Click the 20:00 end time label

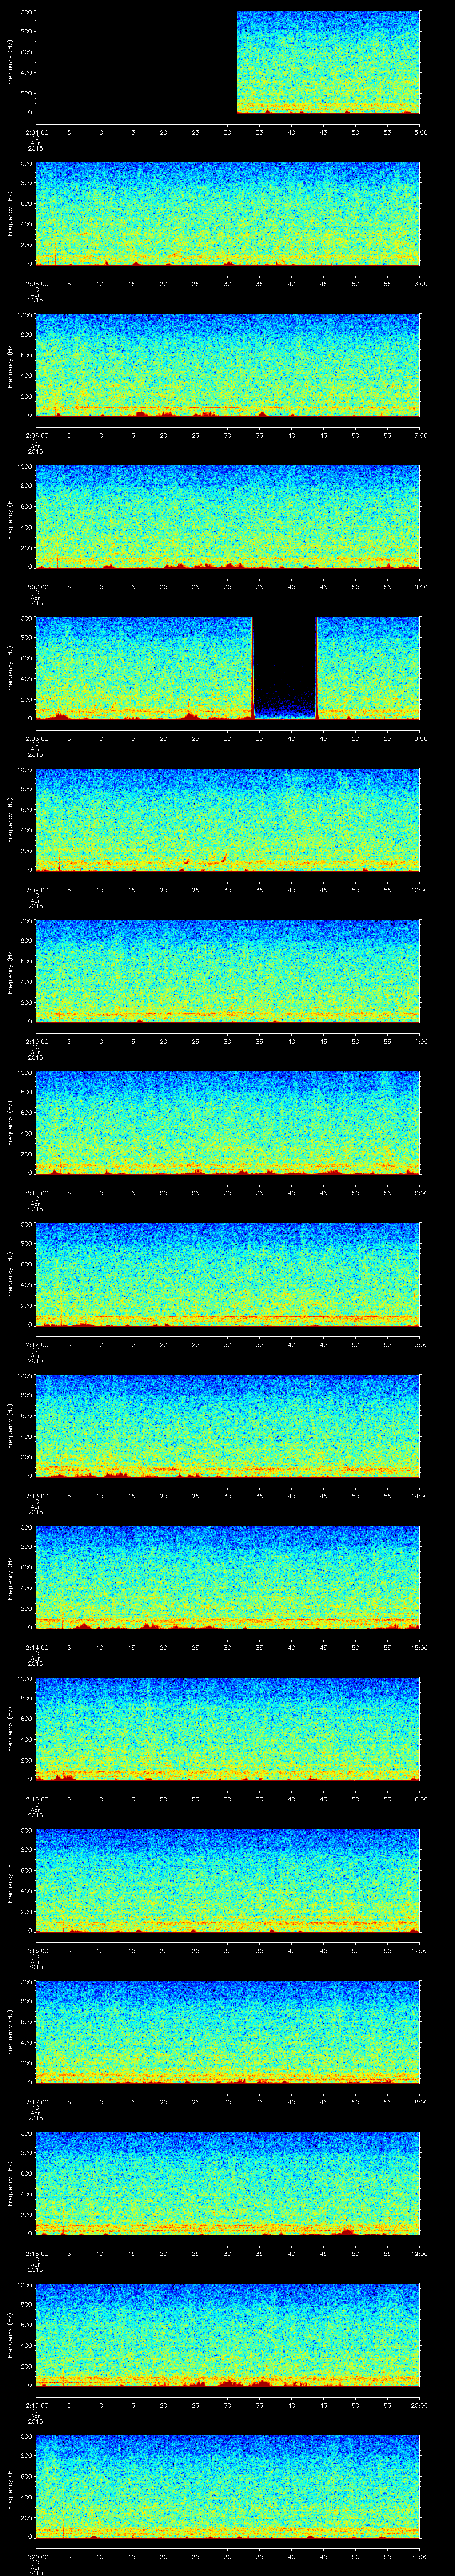coord(420,2405)
